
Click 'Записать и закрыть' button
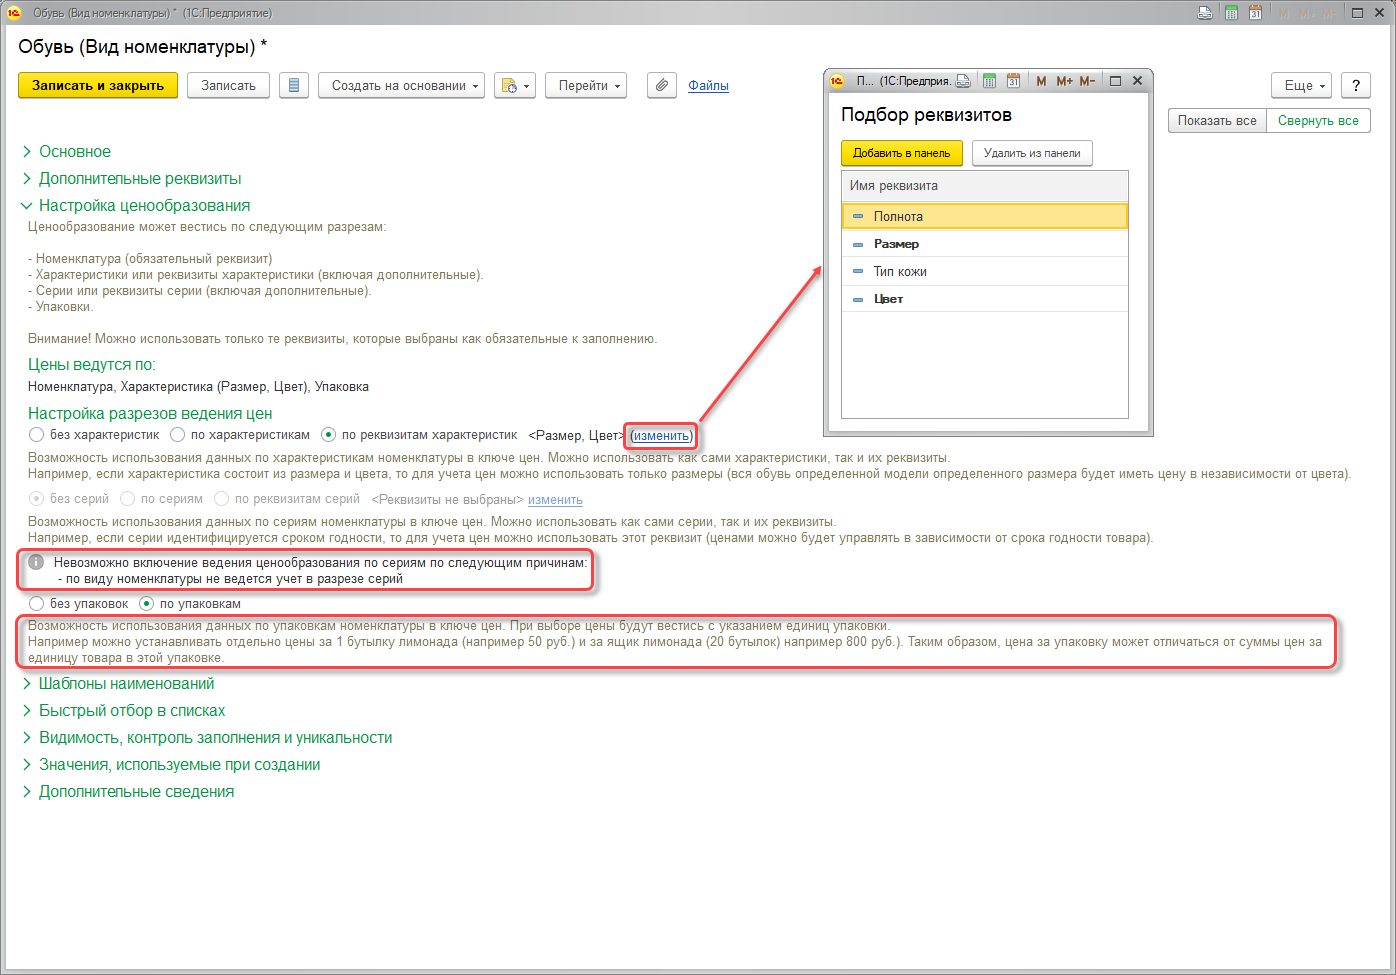pyautogui.click(x=98, y=86)
